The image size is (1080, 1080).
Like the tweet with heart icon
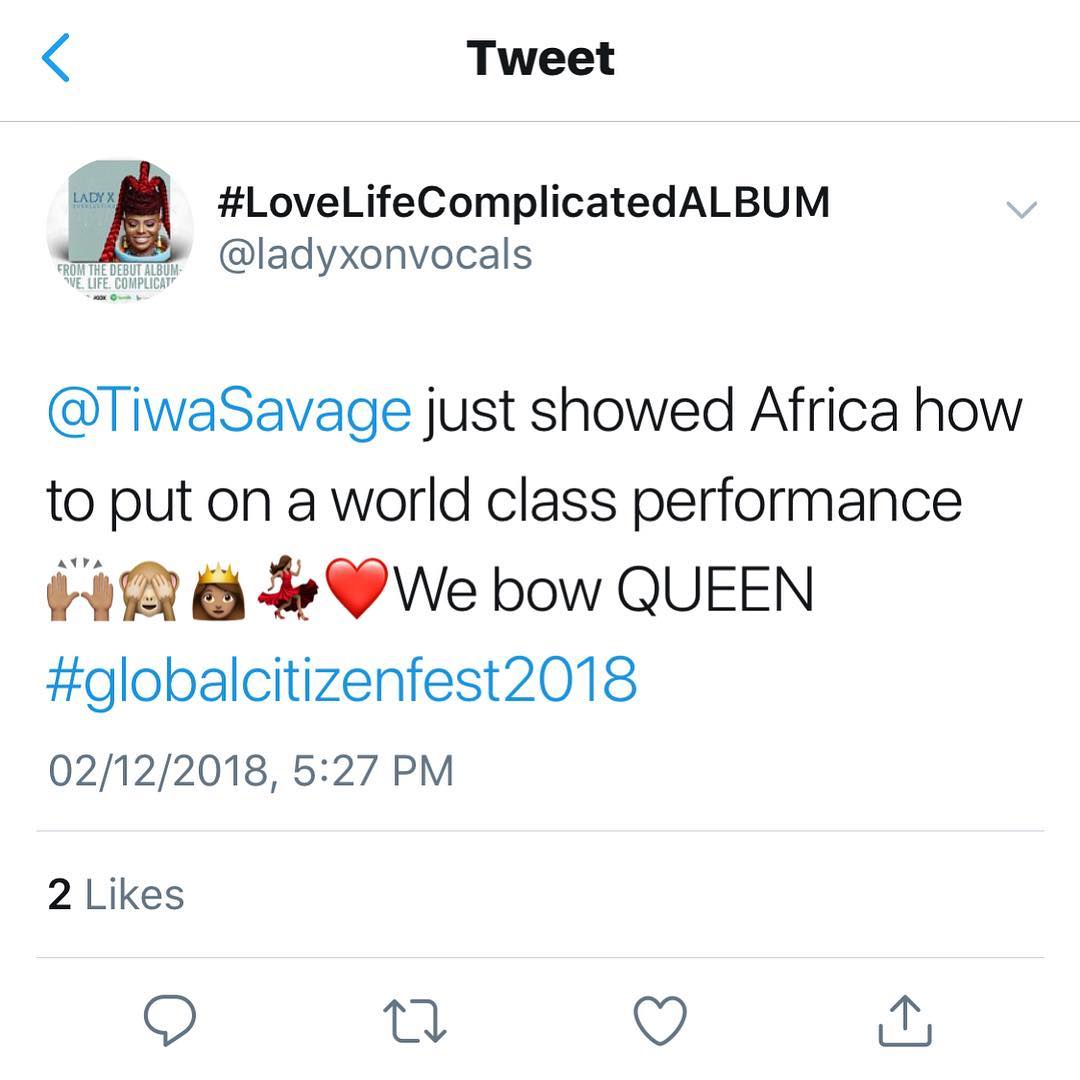click(x=660, y=1020)
